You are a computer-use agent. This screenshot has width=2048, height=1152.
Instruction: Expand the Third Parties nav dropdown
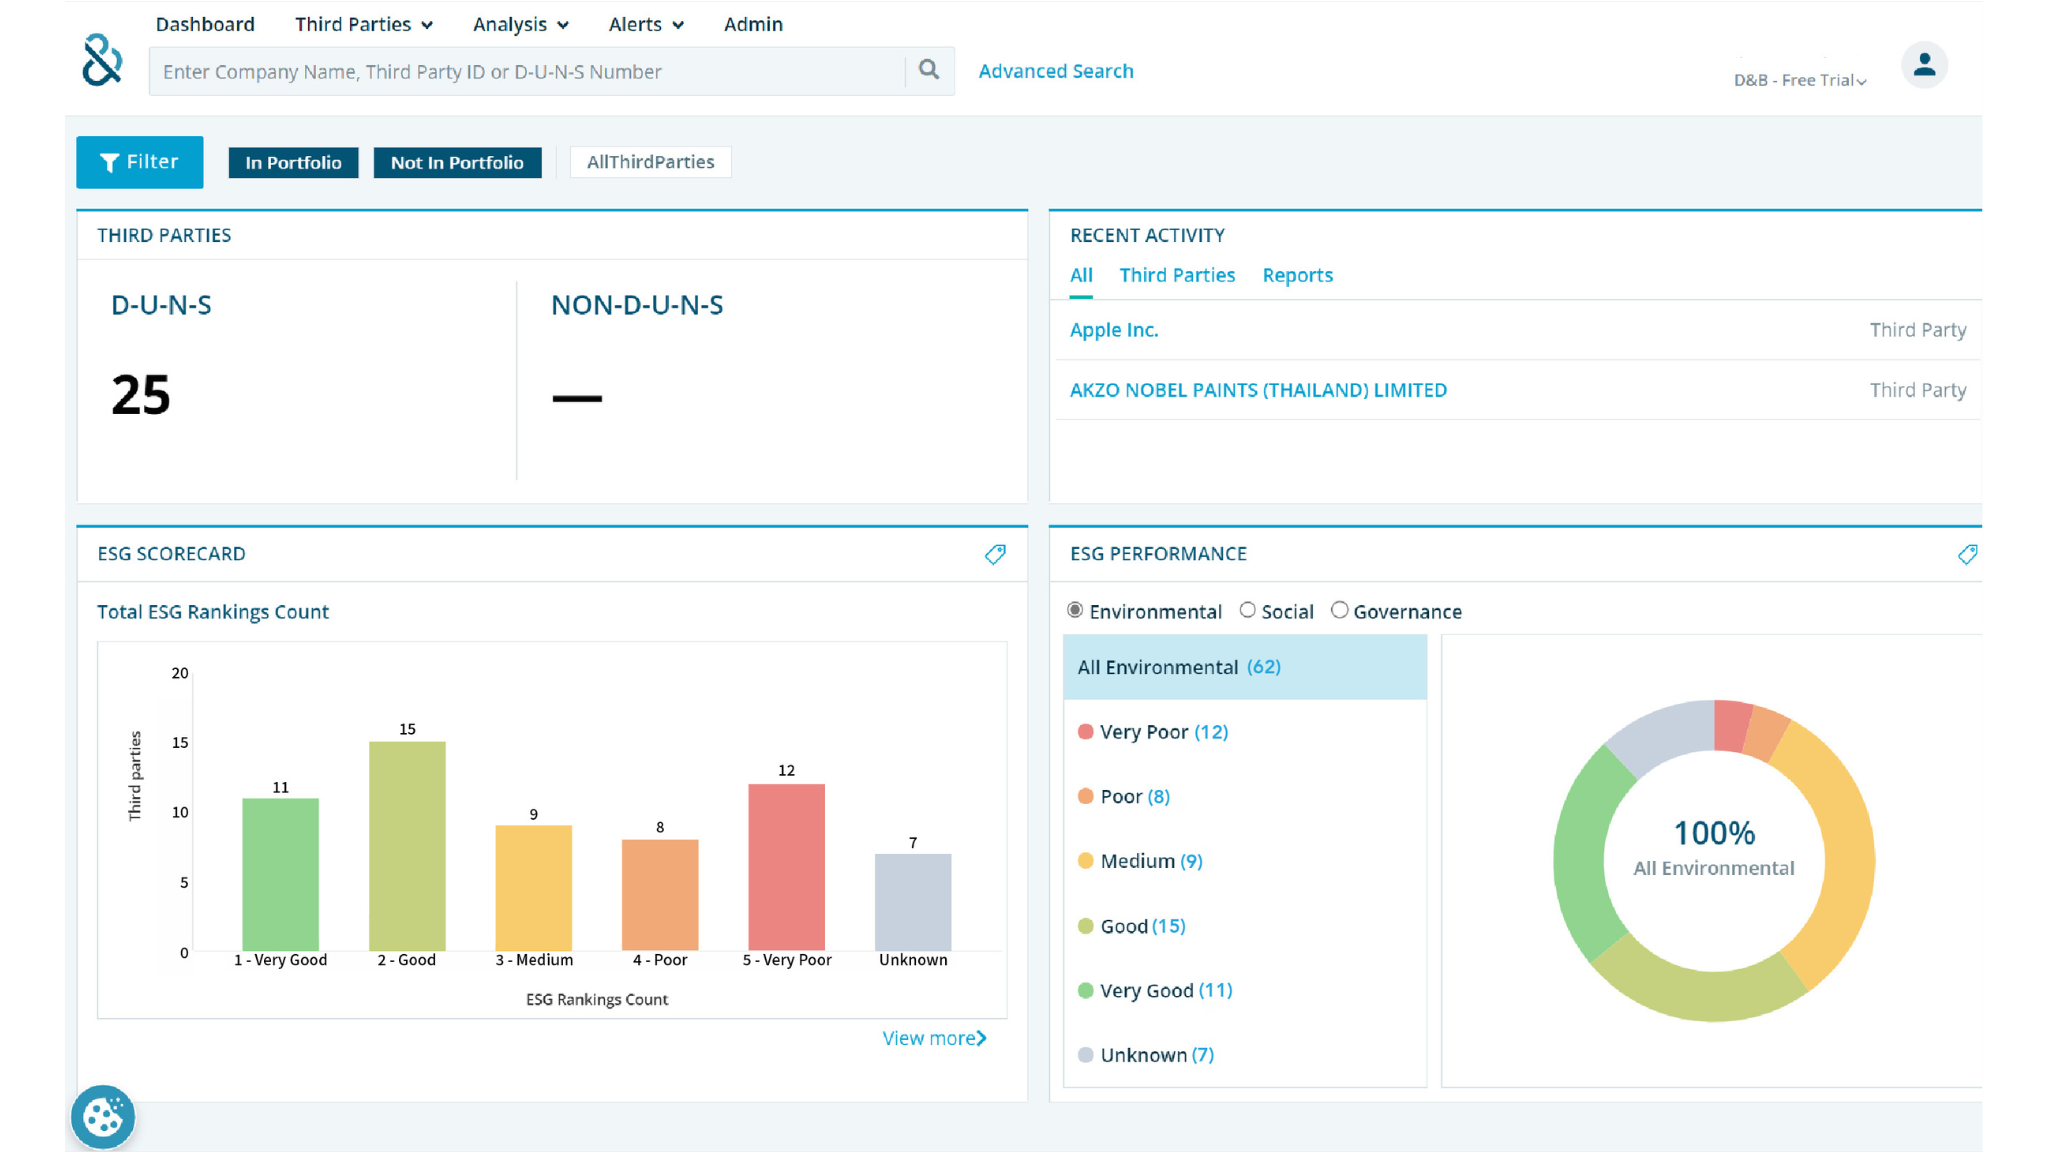(364, 24)
